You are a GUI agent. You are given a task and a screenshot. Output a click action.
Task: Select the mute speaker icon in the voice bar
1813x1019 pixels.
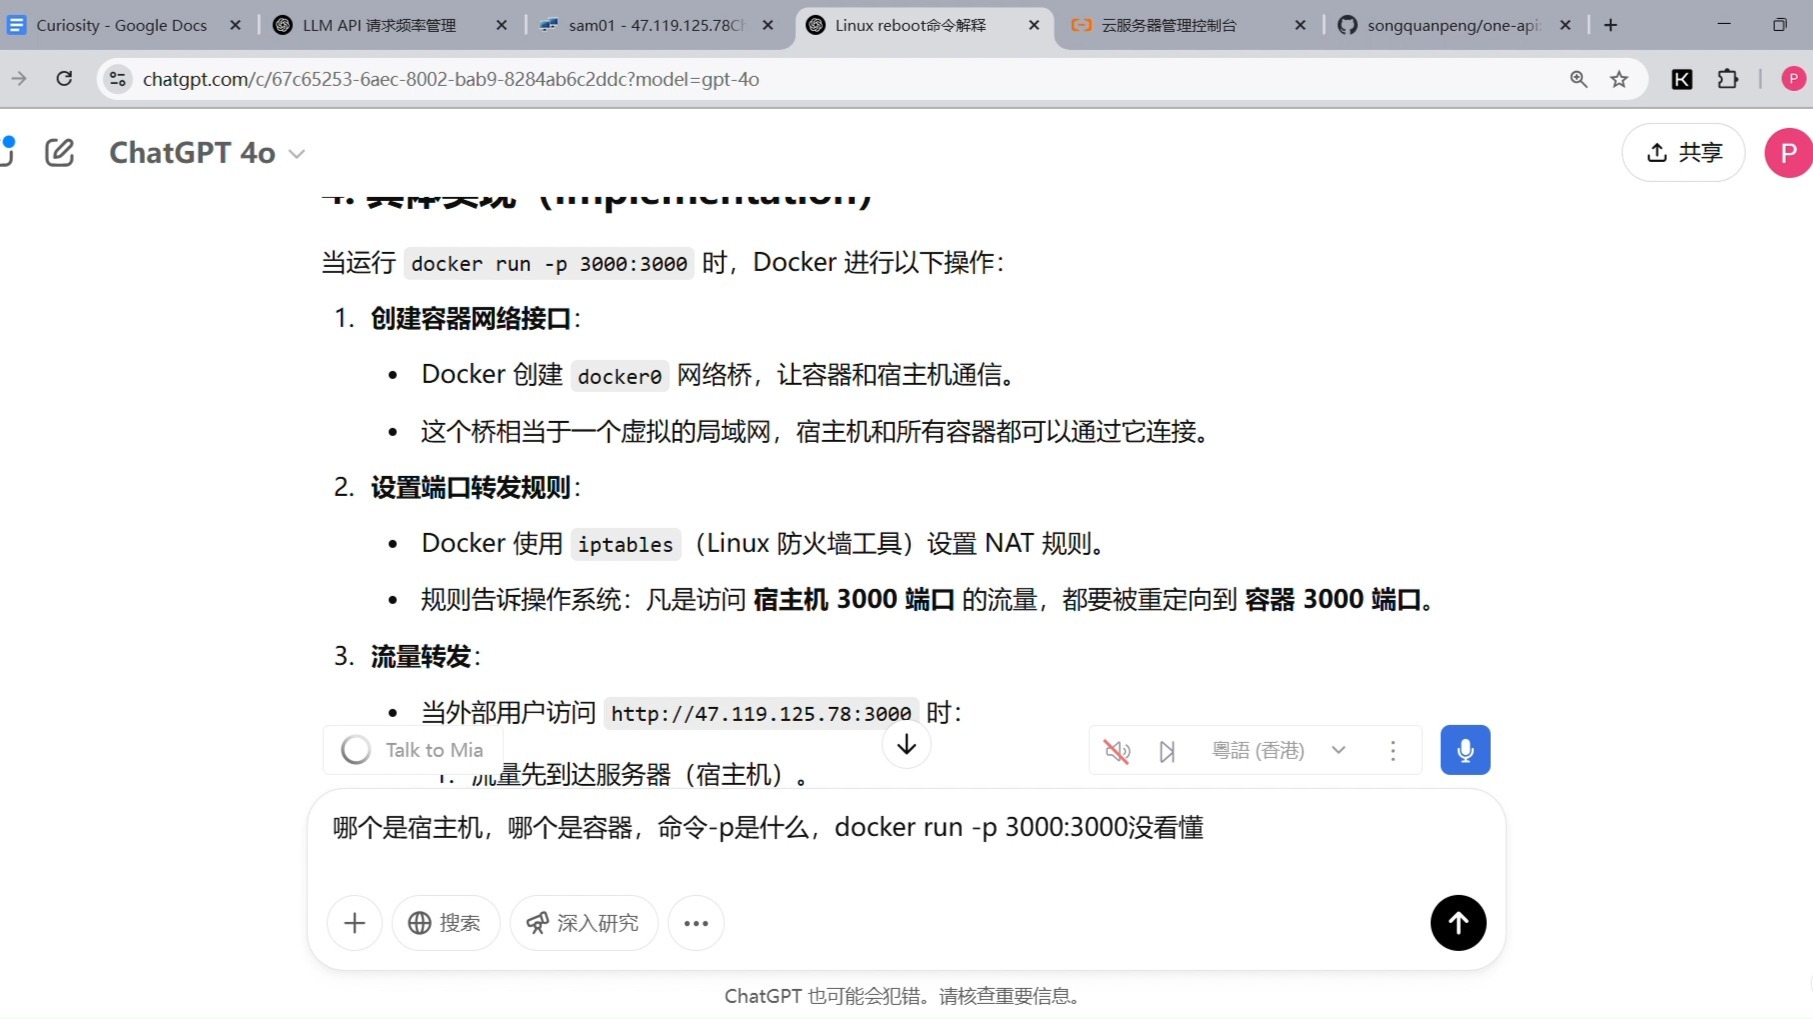click(1115, 749)
